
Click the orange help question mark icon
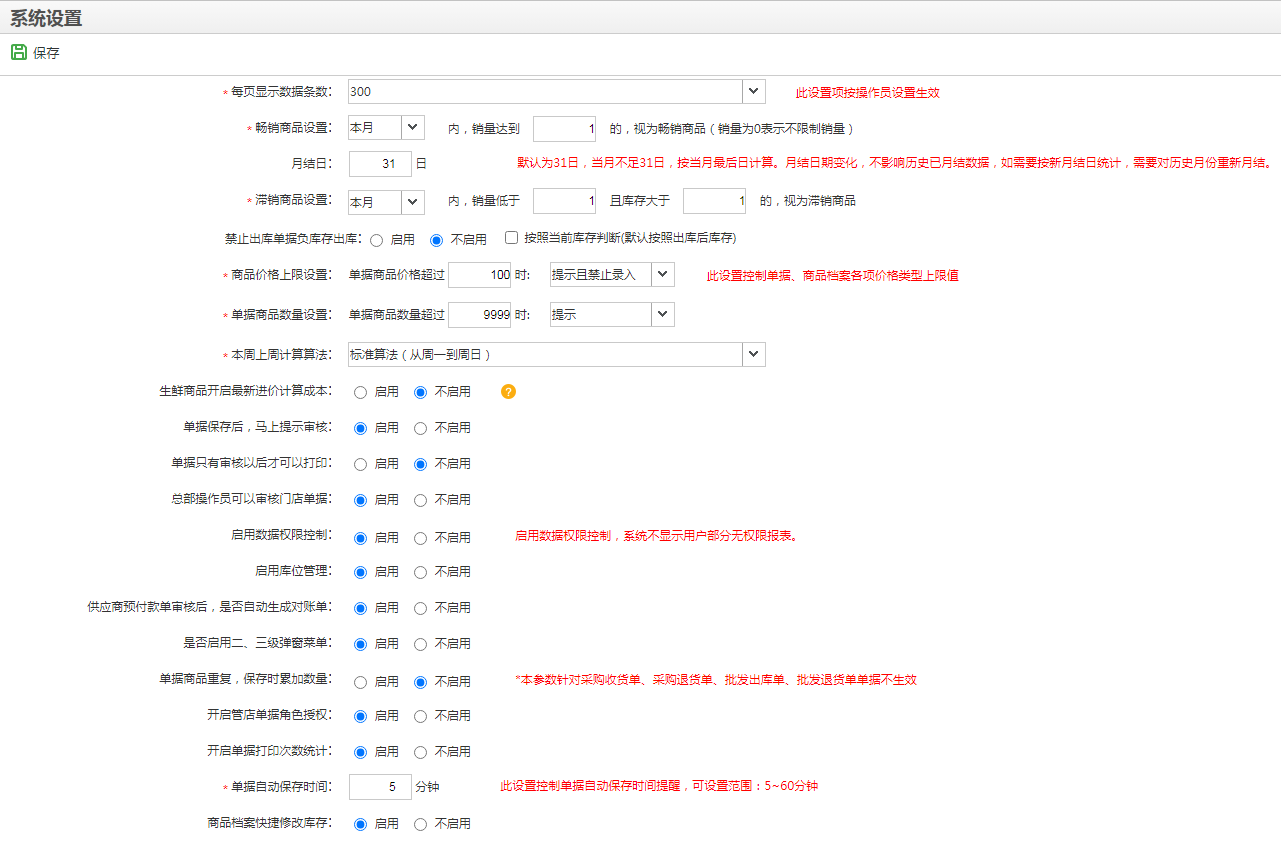pos(508,392)
